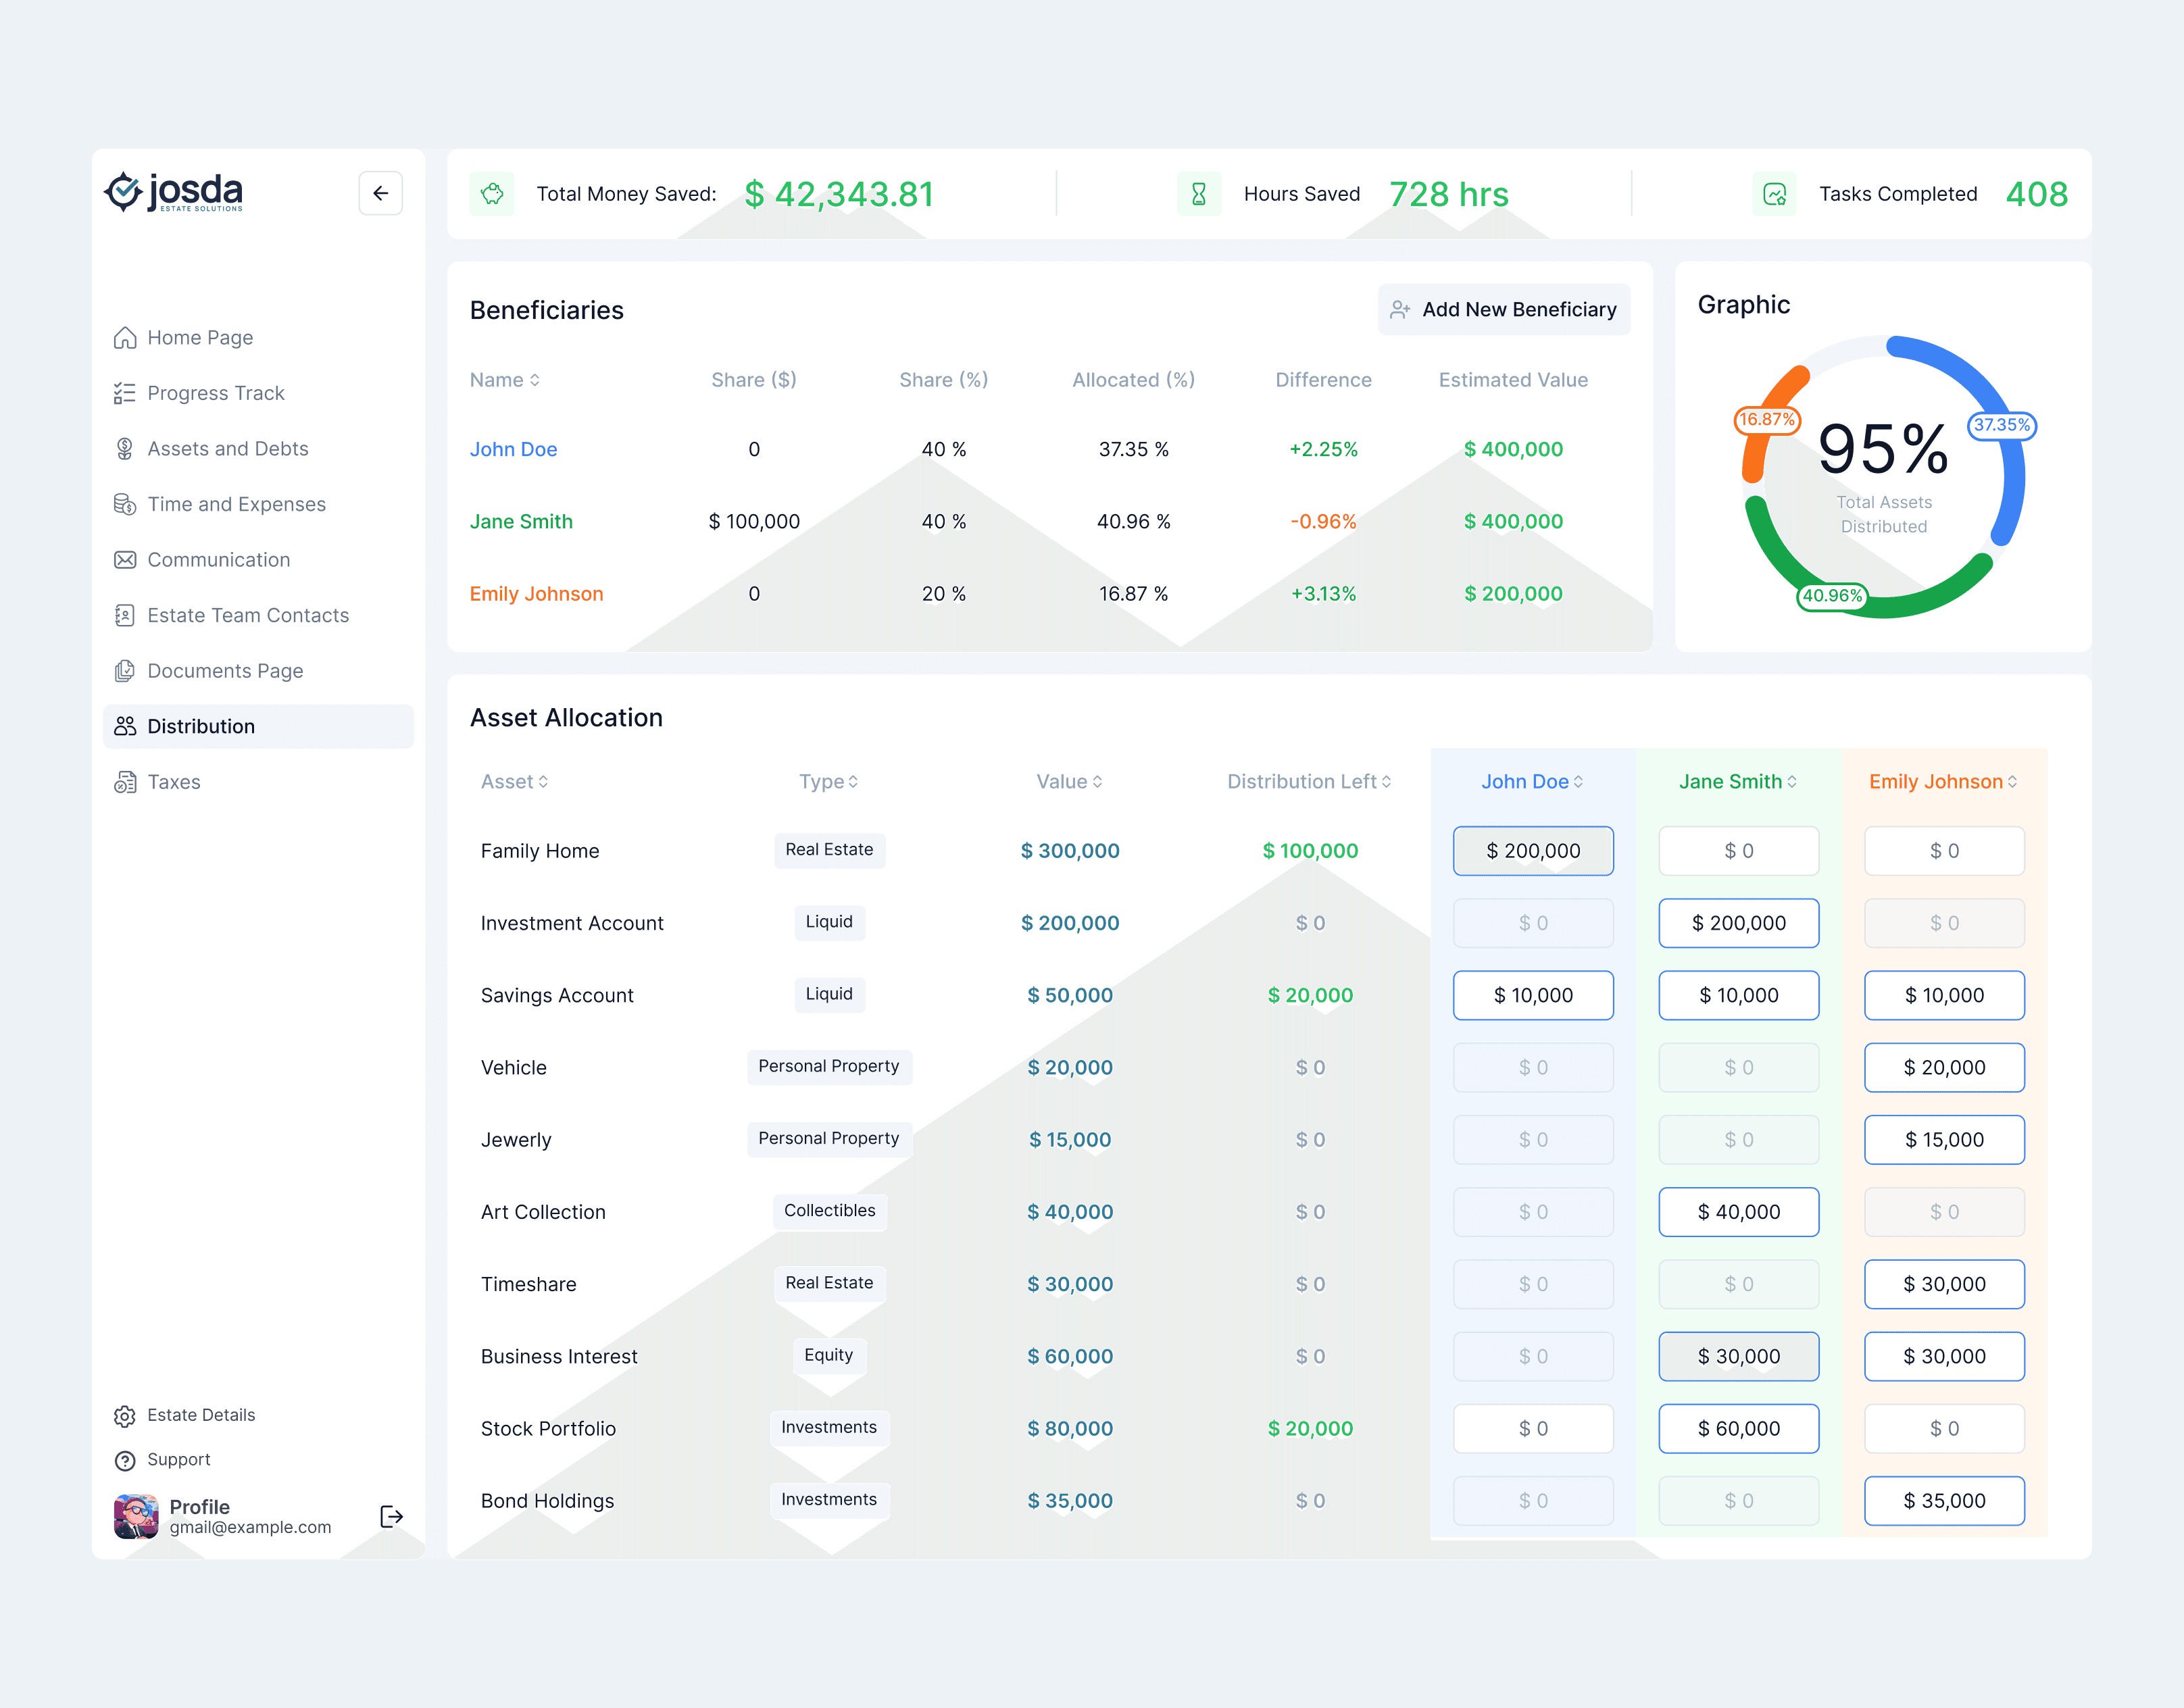Click Collectibles tag for Art Collection

tap(829, 1211)
